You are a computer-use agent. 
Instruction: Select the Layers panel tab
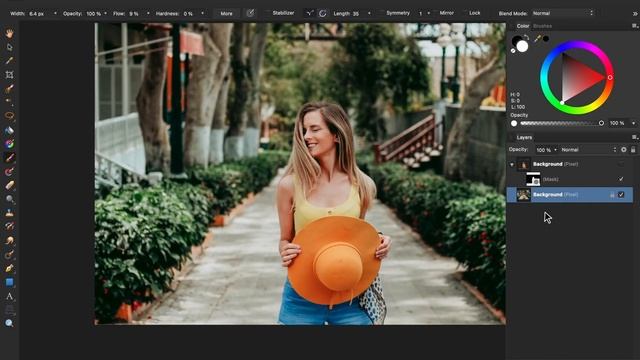tap(524, 138)
